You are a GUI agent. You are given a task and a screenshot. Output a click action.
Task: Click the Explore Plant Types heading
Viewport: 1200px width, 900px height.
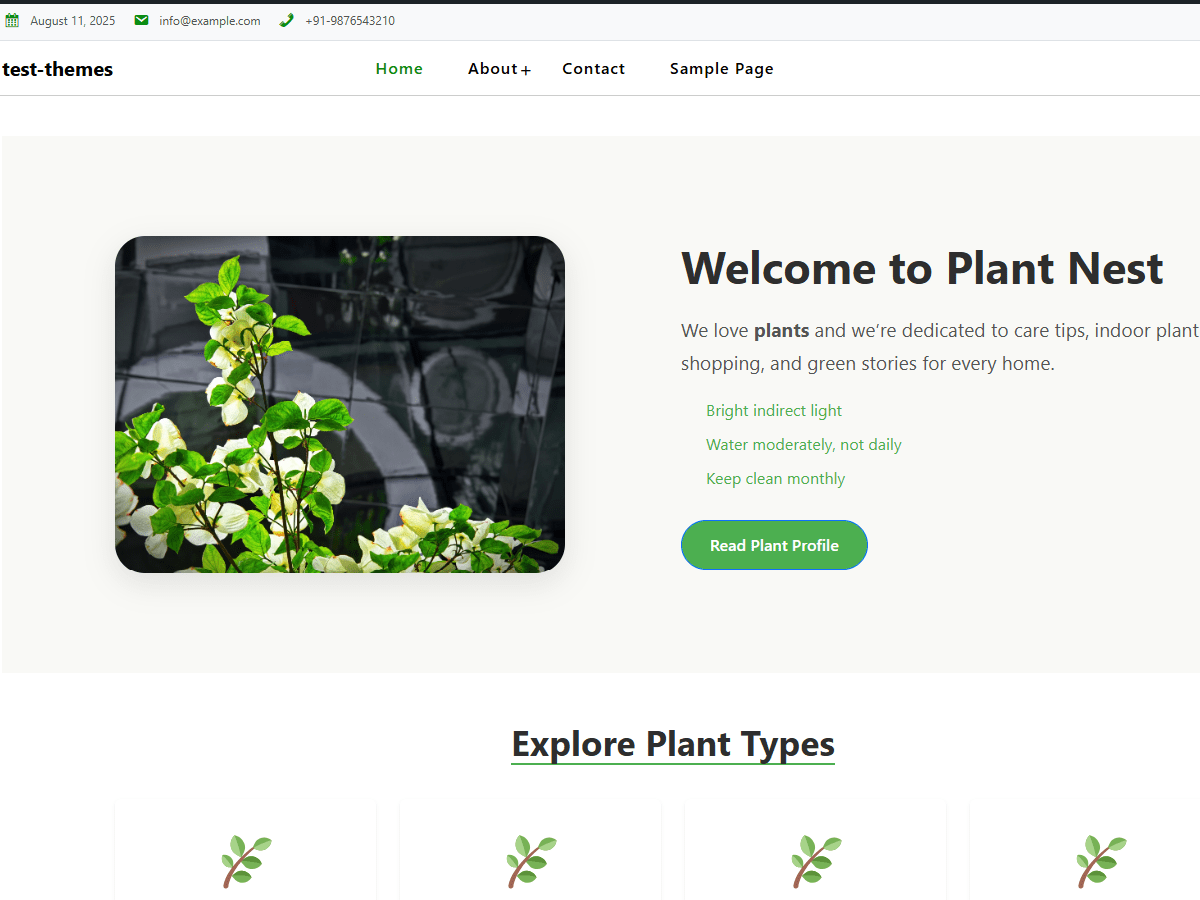(673, 744)
